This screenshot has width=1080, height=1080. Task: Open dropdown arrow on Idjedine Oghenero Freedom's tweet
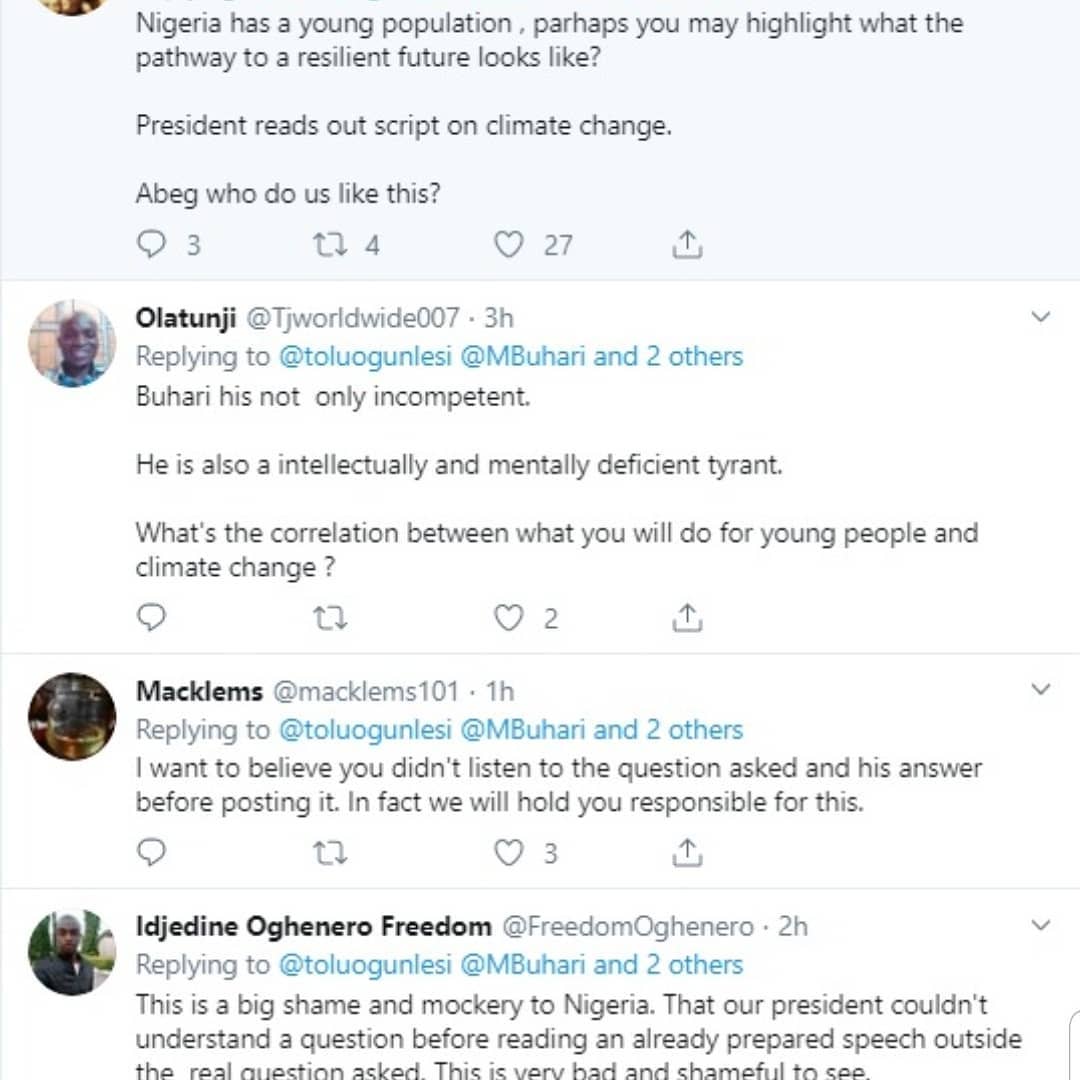pyautogui.click(x=1041, y=925)
